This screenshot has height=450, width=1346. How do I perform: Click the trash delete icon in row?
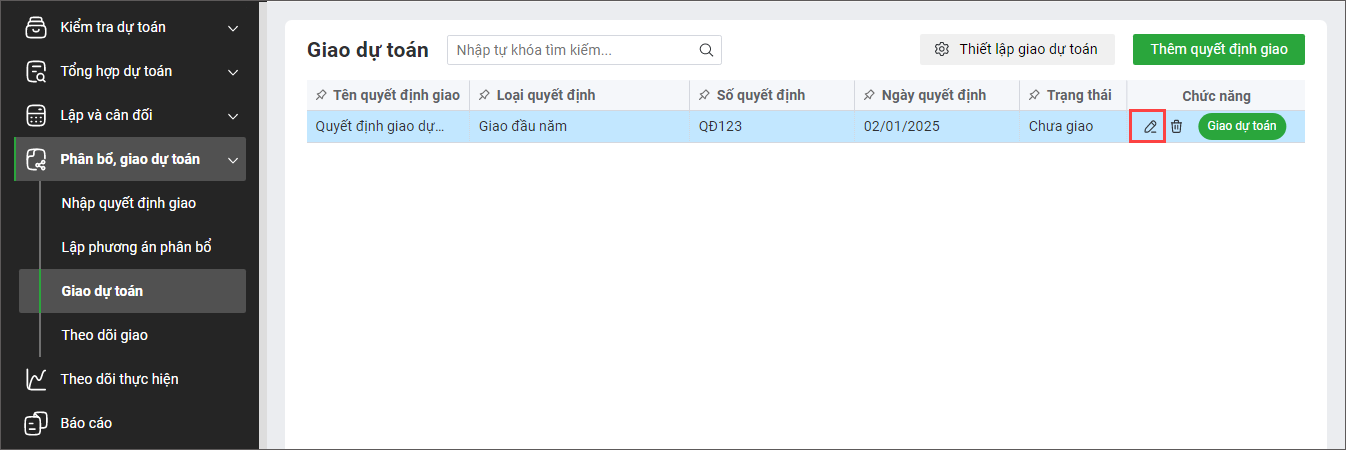[1177, 127]
